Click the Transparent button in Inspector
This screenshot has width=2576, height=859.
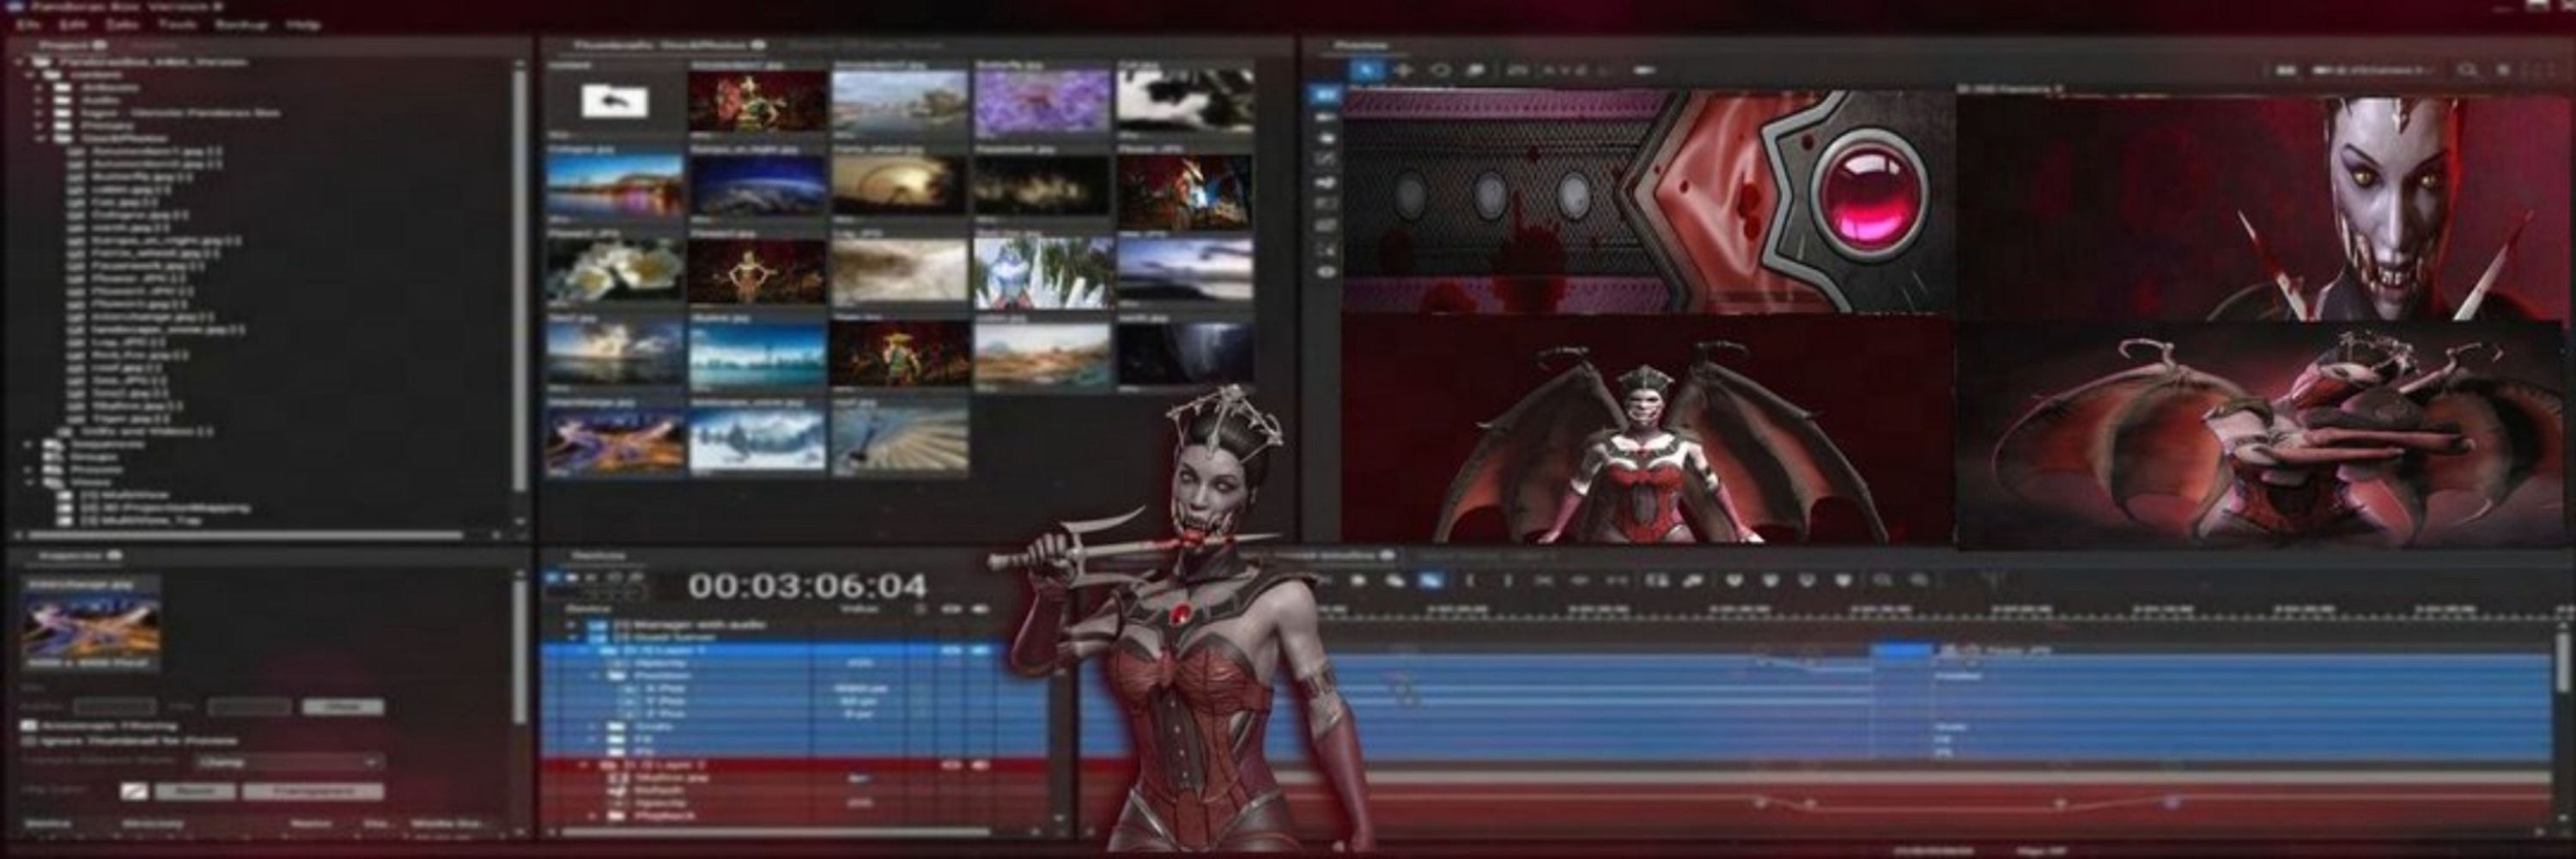point(313,791)
